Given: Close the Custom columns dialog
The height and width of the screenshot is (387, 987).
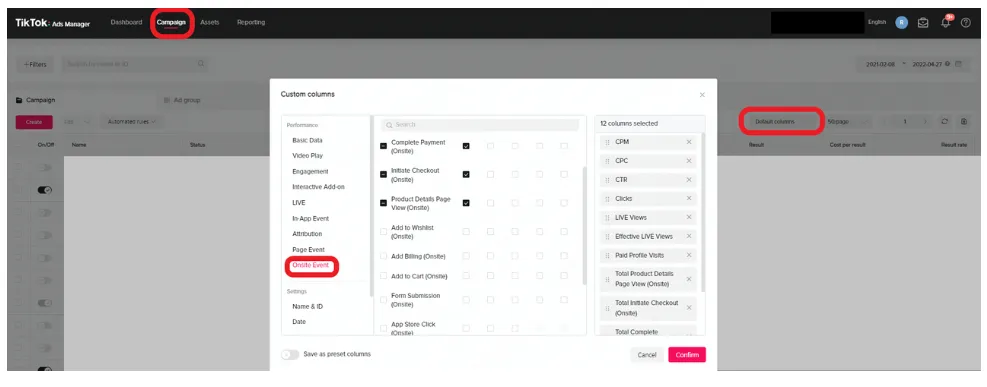Looking at the screenshot, I should (702, 95).
